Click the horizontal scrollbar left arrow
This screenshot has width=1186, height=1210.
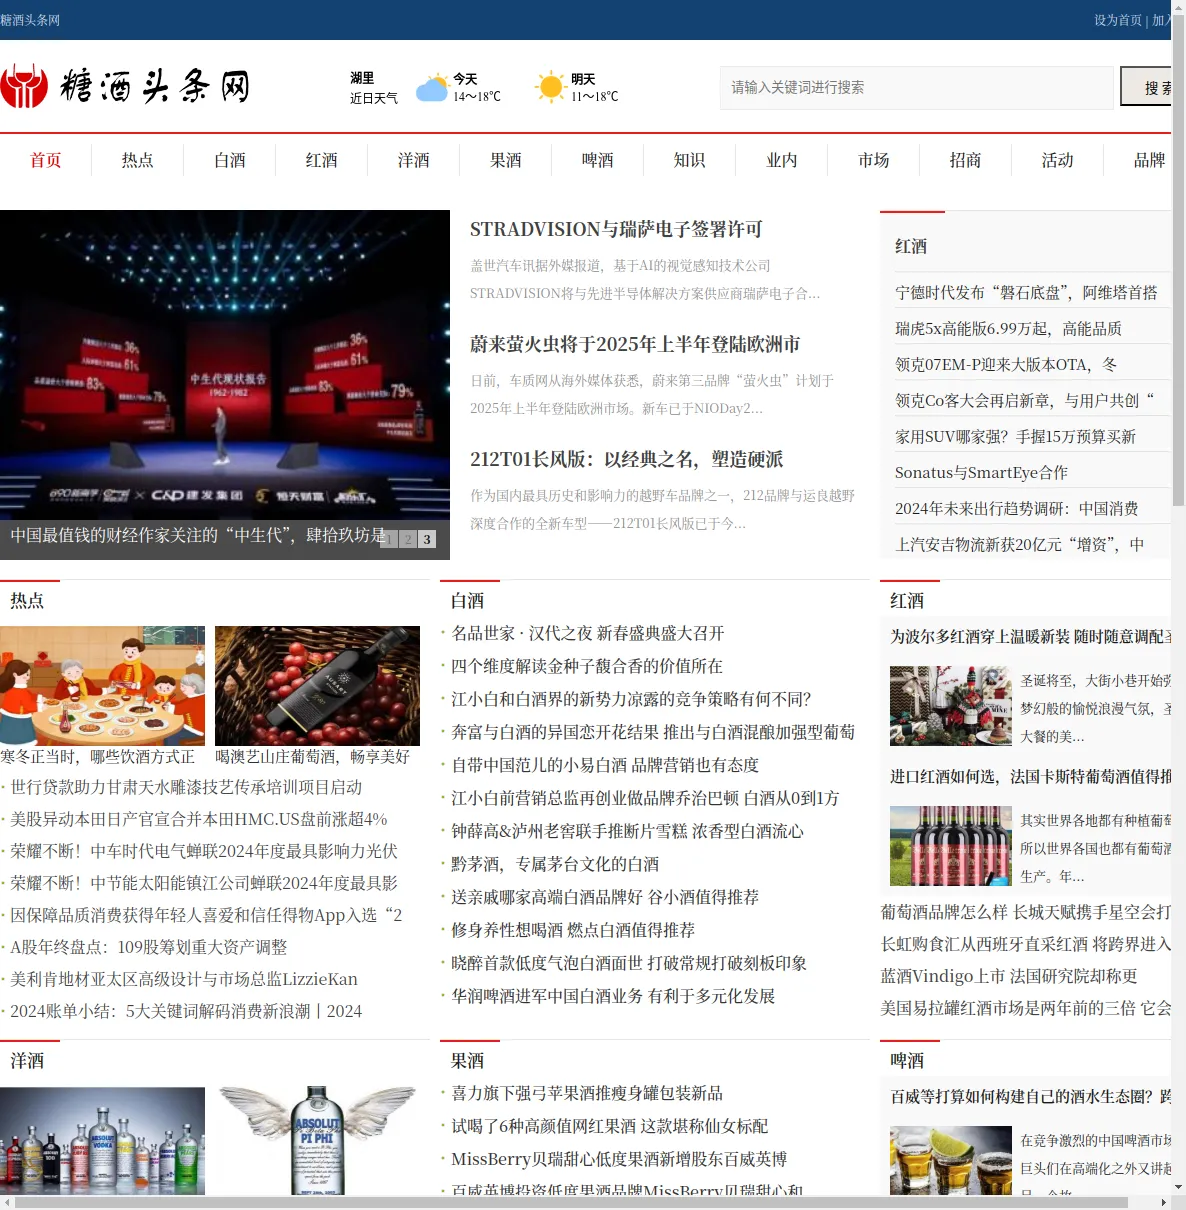pos(7,1202)
